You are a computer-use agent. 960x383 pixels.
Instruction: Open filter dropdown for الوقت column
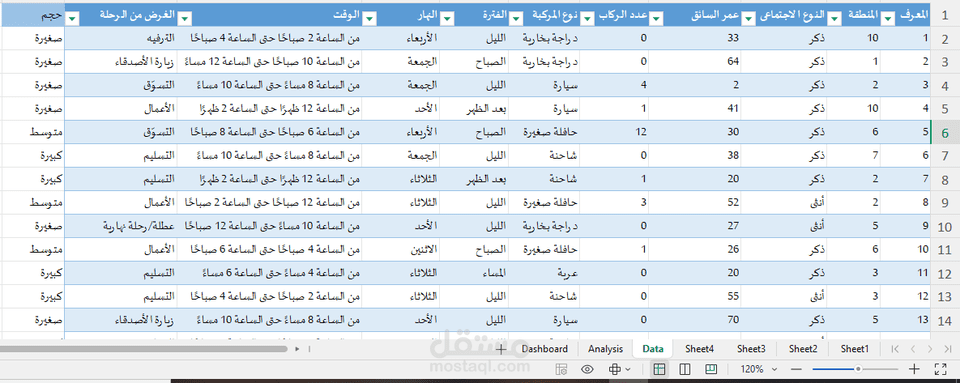184,20
